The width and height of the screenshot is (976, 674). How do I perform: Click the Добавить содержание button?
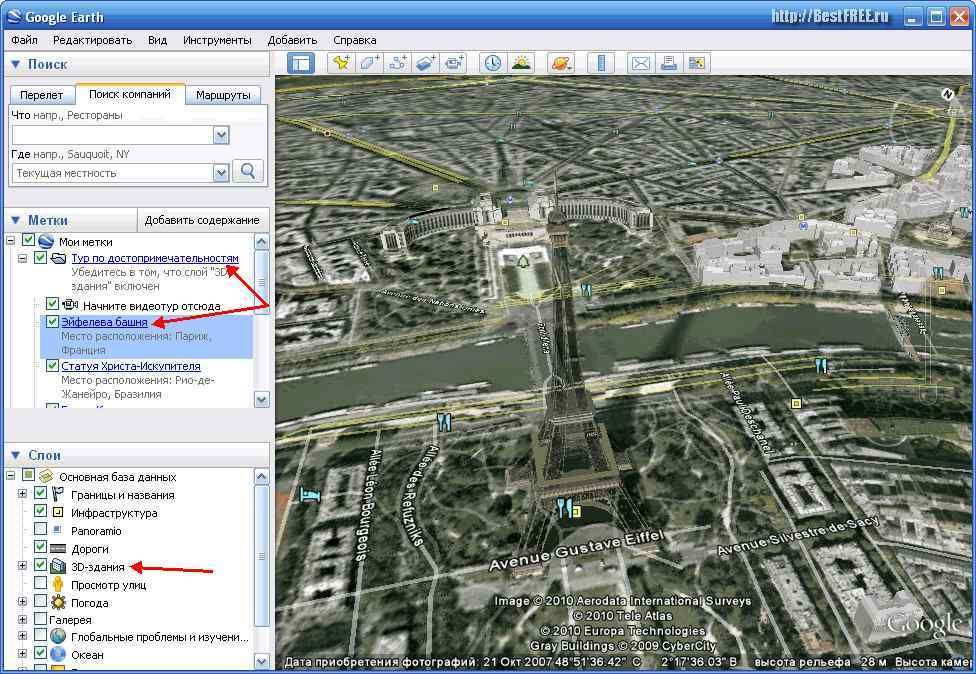202,220
